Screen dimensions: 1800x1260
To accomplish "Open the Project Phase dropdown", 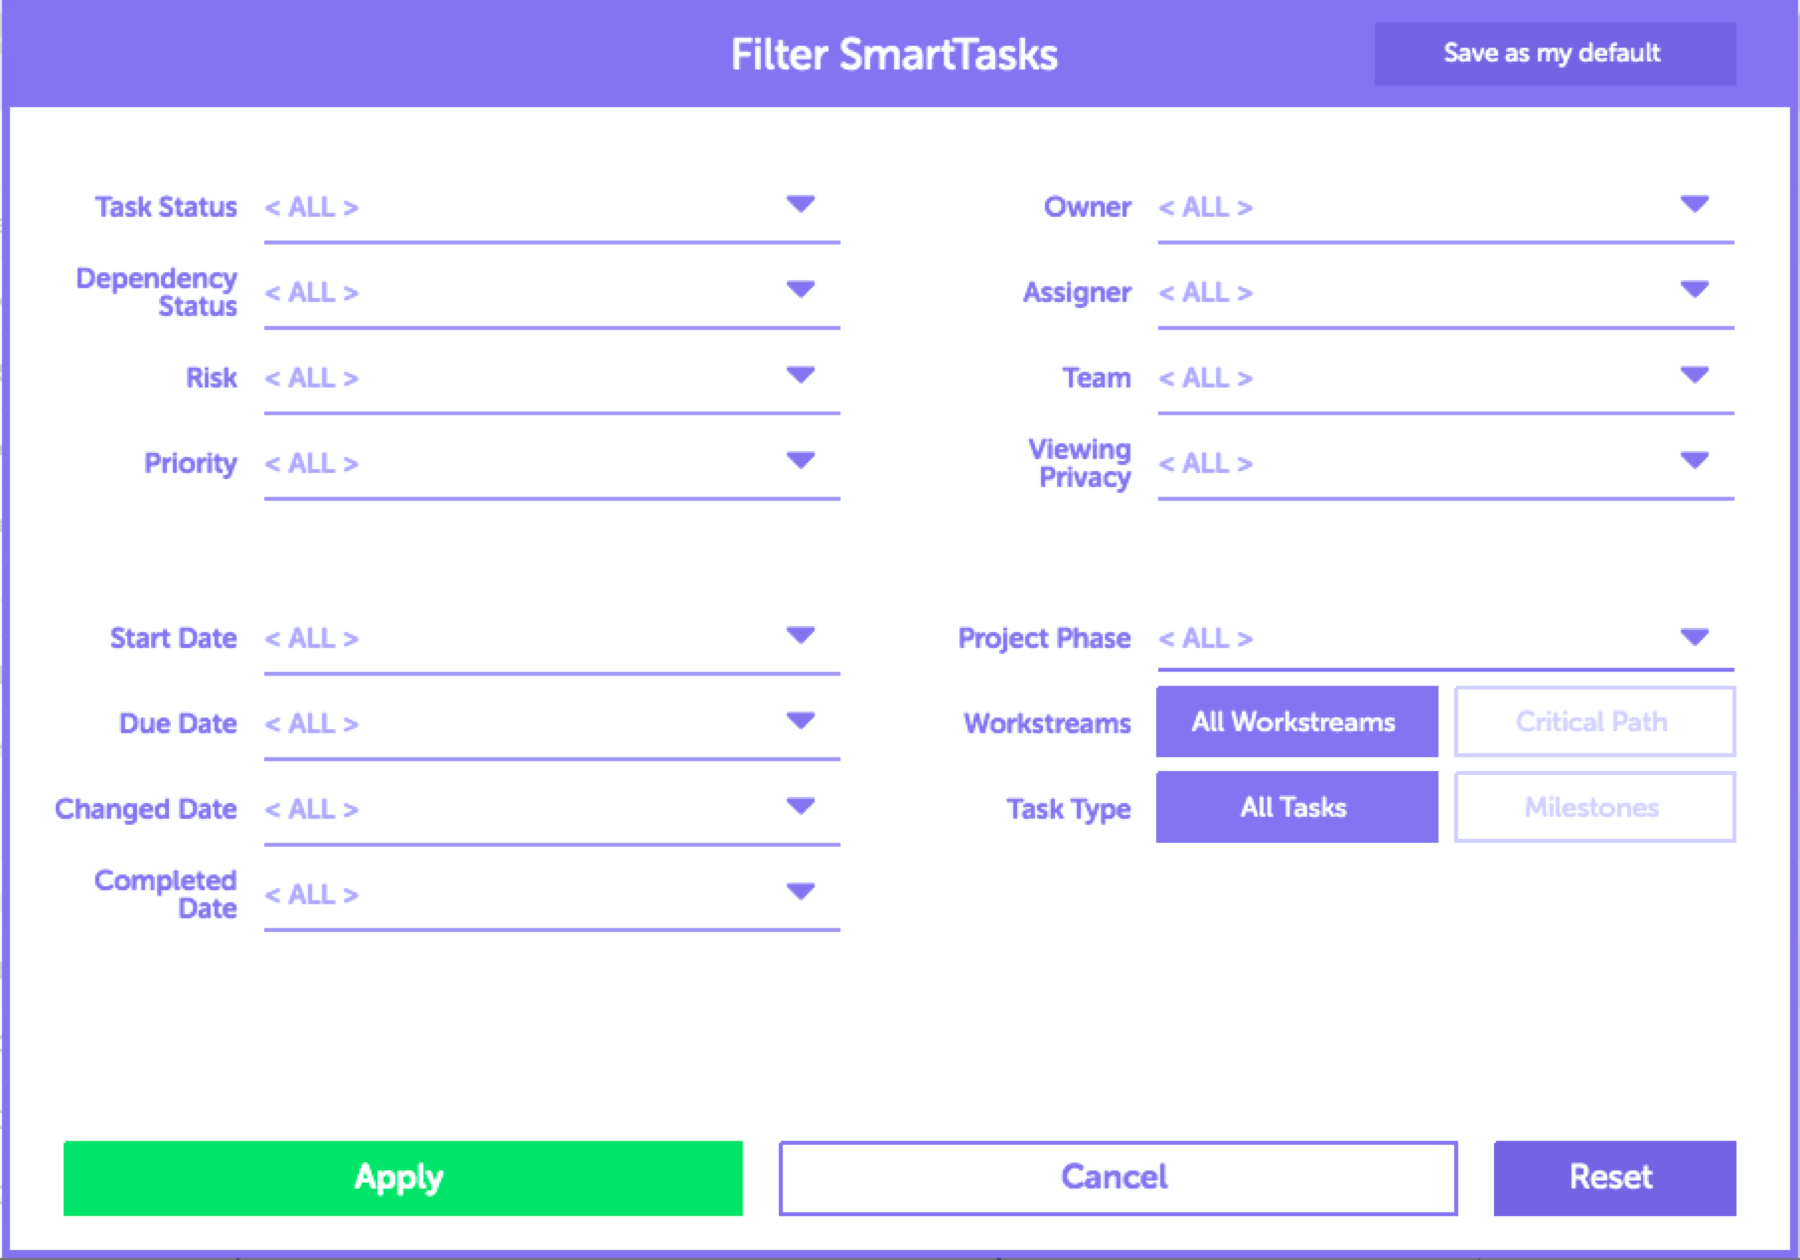I will click(1694, 637).
